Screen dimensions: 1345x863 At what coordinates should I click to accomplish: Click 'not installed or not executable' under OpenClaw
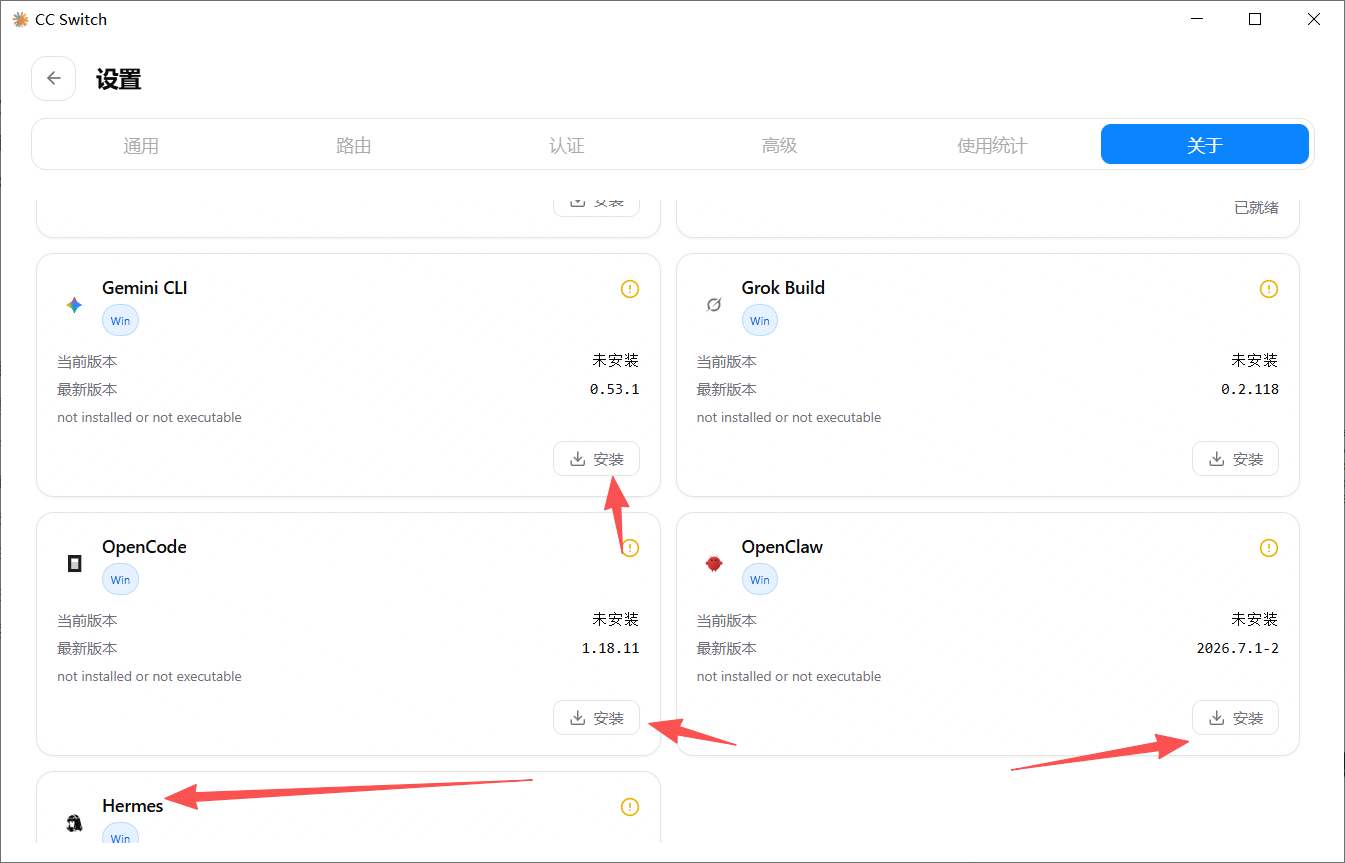789,676
